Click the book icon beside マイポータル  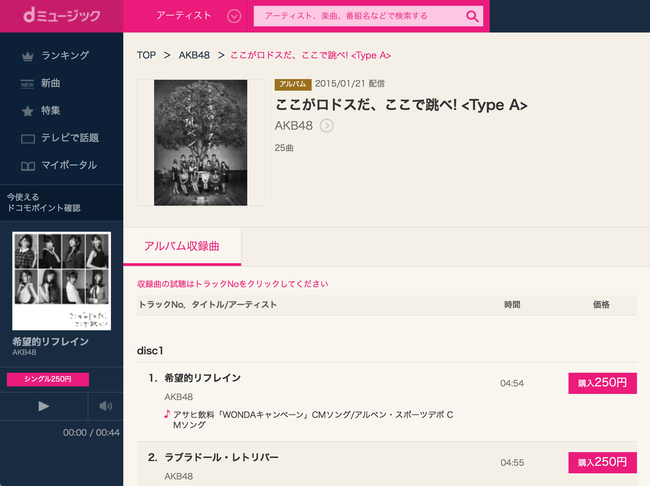(28, 166)
